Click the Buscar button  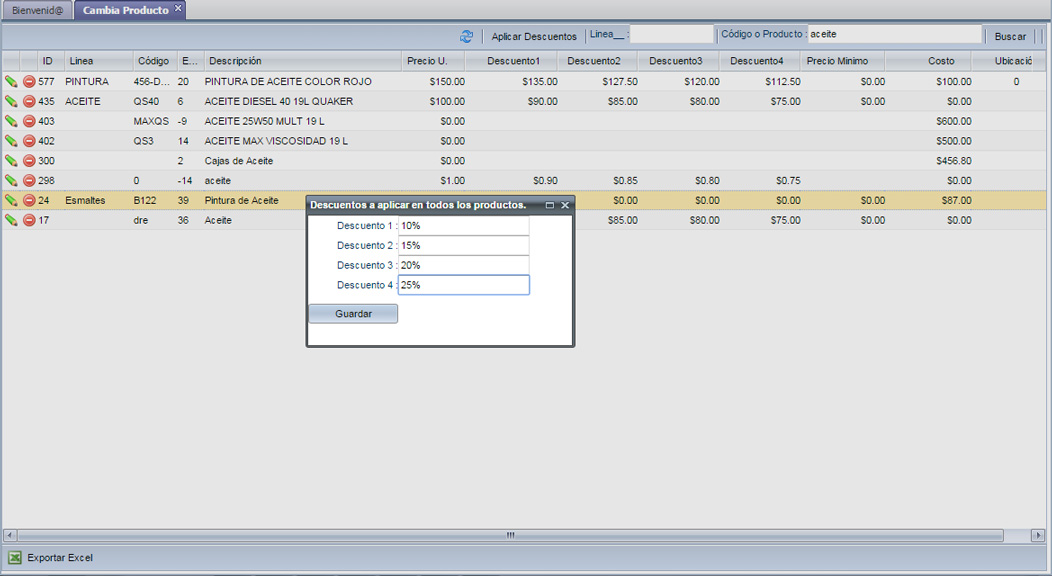(x=1010, y=36)
